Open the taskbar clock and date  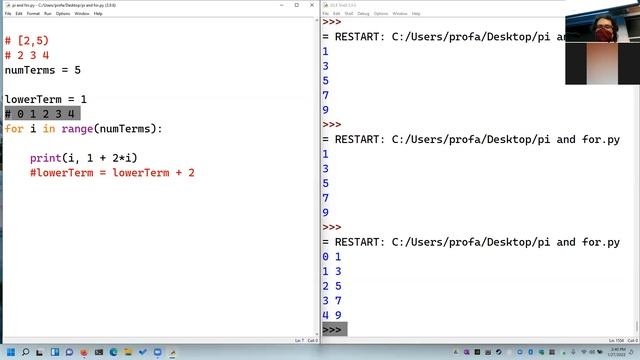click(616, 352)
